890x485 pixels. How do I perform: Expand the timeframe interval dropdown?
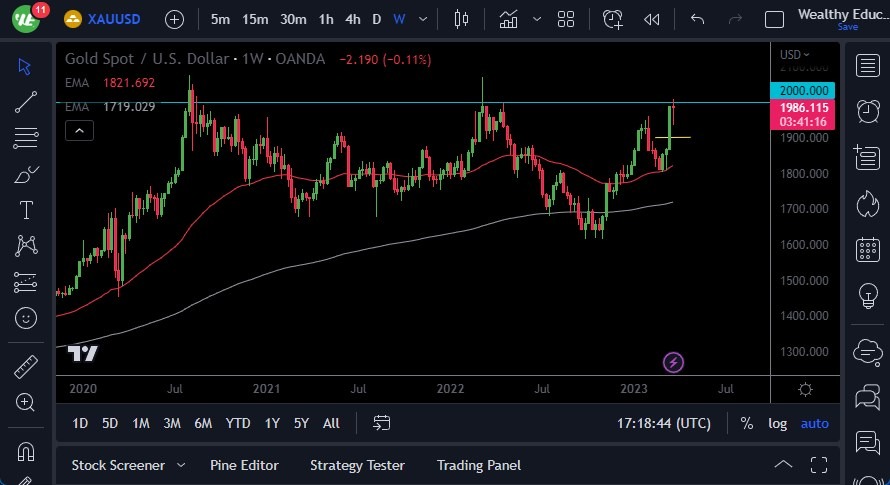(x=425, y=19)
